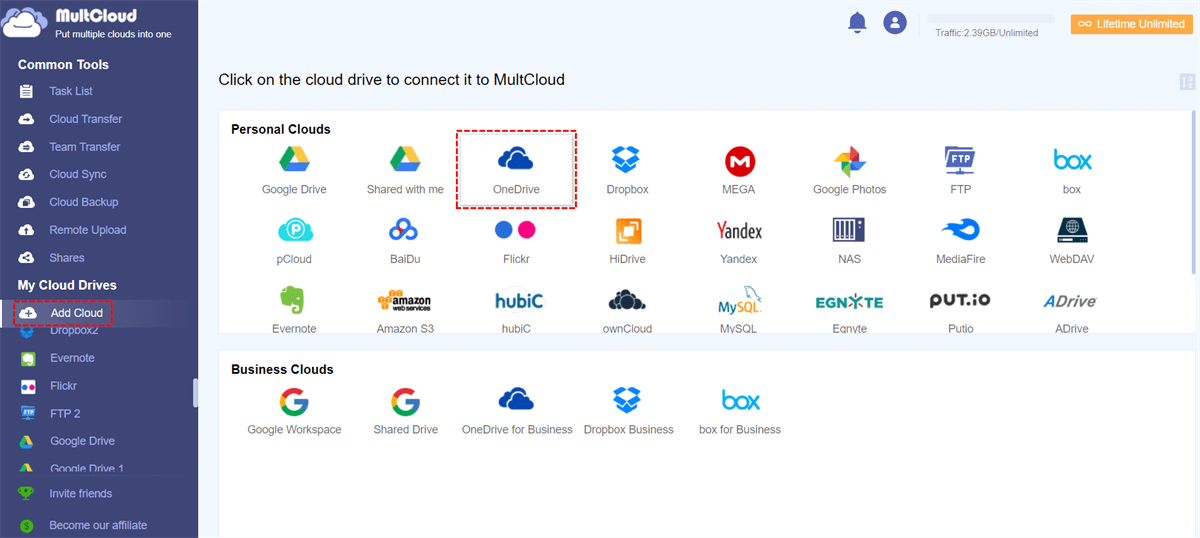The width and height of the screenshot is (1200, 538).
Task: Pick the Google Photos icon
Action: point(849,160)
